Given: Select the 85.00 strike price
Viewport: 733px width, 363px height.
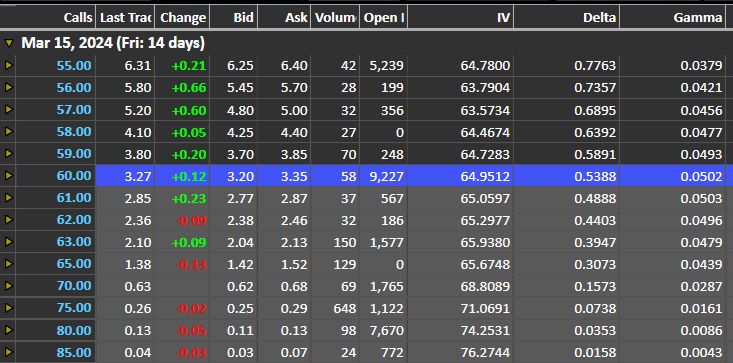Looking at the screenshot, I should (x=74, y=352).
